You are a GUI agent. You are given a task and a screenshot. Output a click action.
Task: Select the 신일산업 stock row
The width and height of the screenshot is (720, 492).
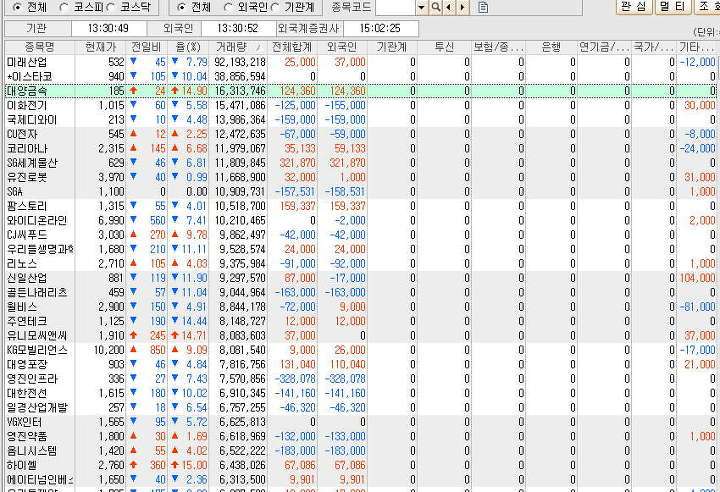[360, 278]
